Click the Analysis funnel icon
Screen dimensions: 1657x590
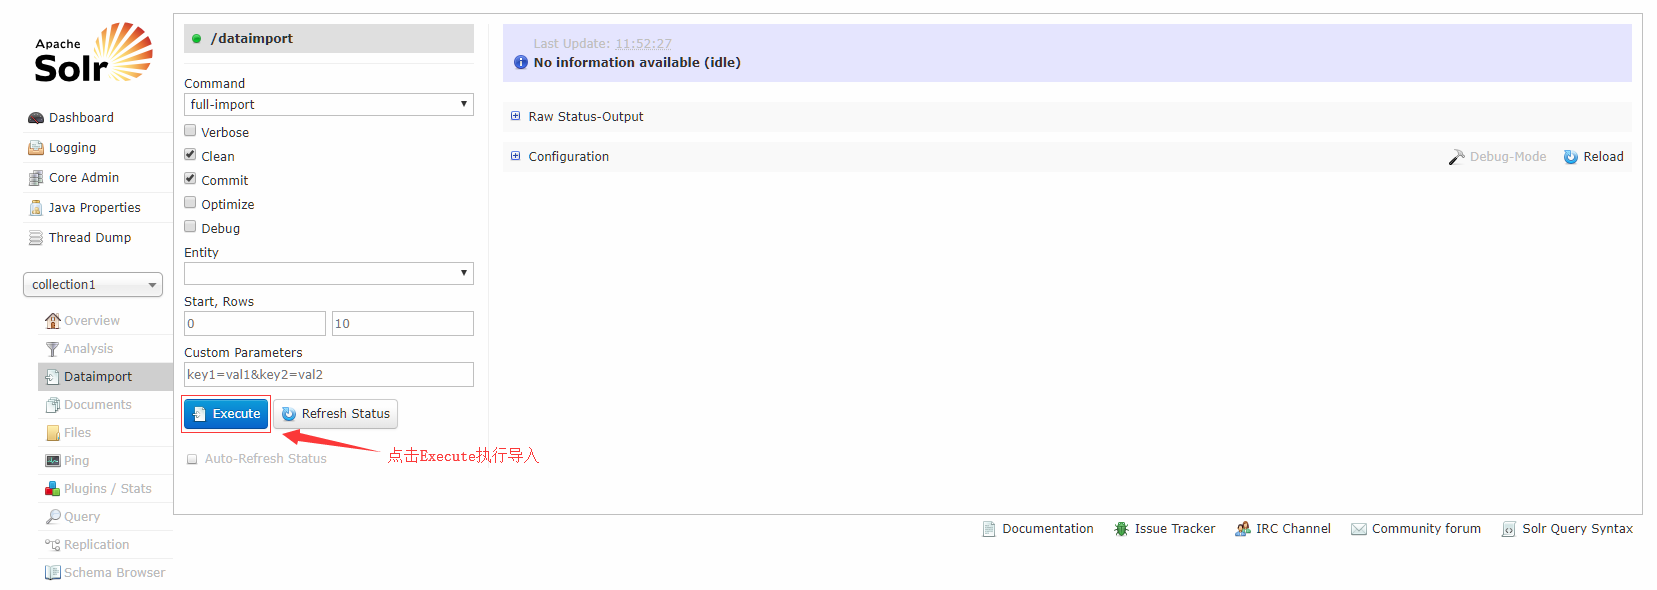(x=53, y=349)
